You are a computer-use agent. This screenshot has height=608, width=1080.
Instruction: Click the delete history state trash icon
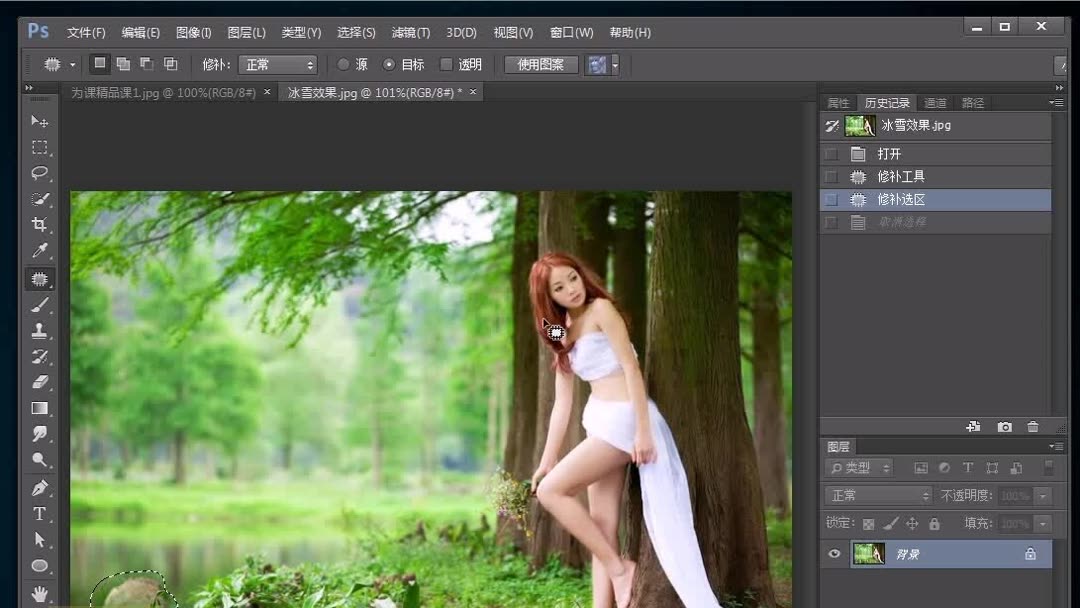click(1034, 427)
